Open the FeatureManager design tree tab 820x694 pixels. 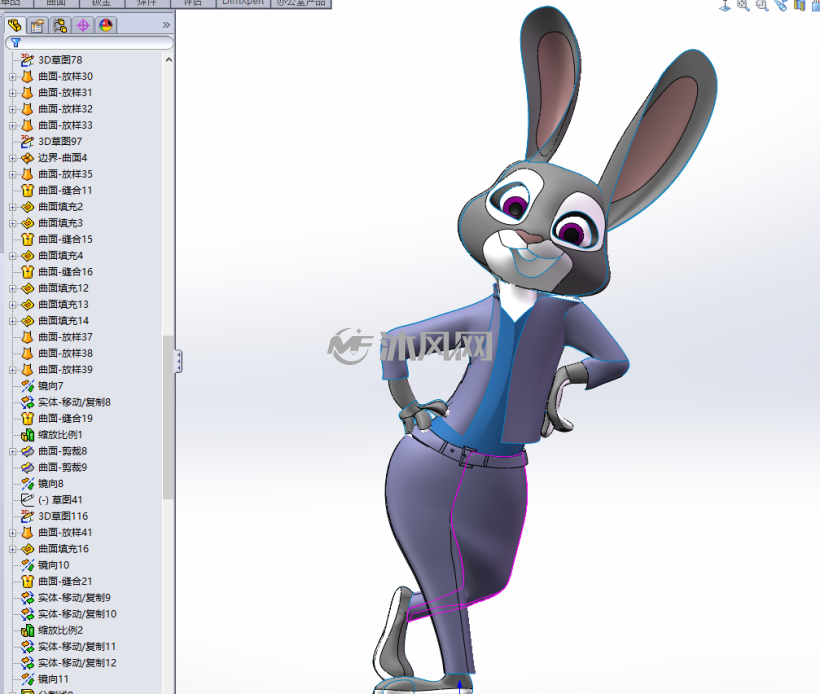coord(15,25)
